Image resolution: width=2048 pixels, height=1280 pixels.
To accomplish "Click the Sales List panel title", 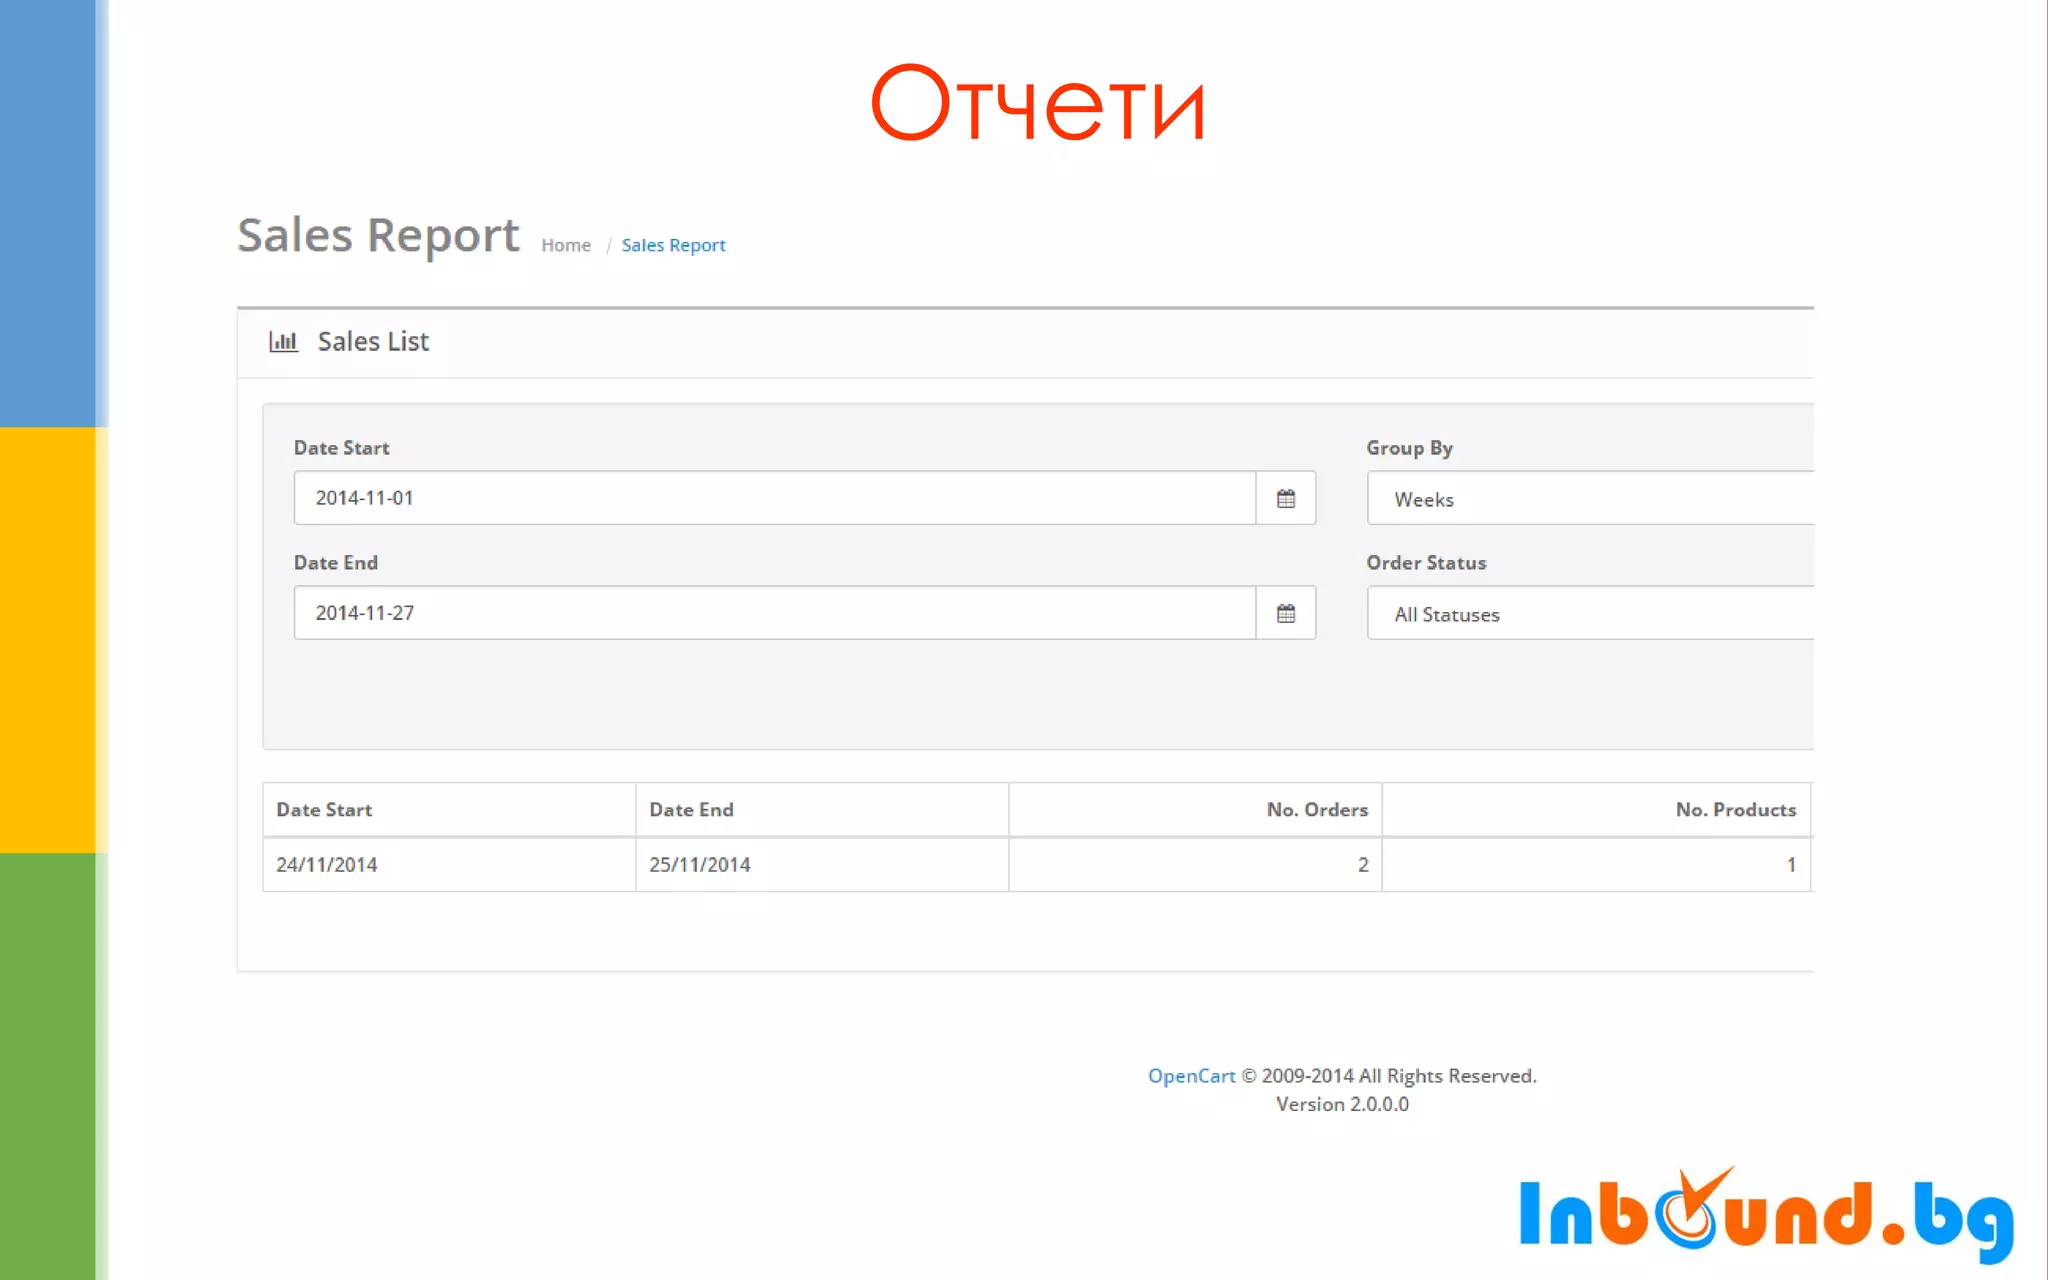I will click(373, 342).
